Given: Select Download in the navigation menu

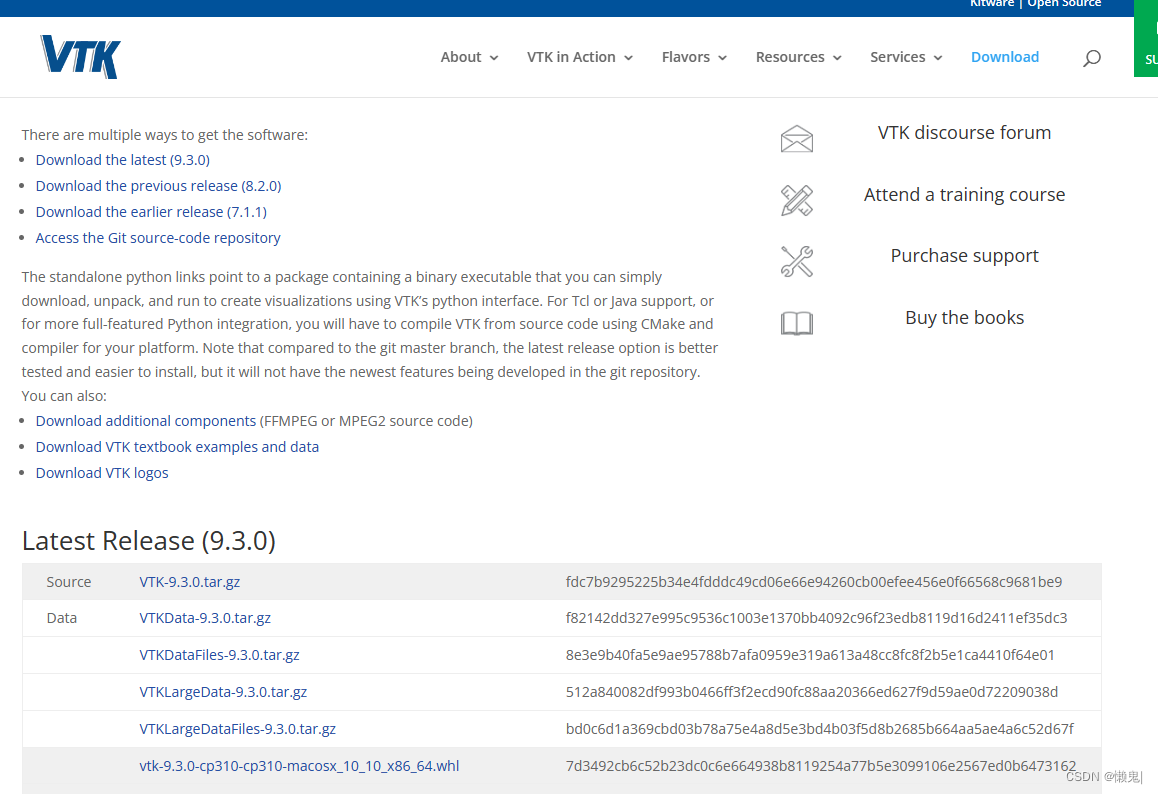Looking at the screenshot, I should click(1005, 57).
